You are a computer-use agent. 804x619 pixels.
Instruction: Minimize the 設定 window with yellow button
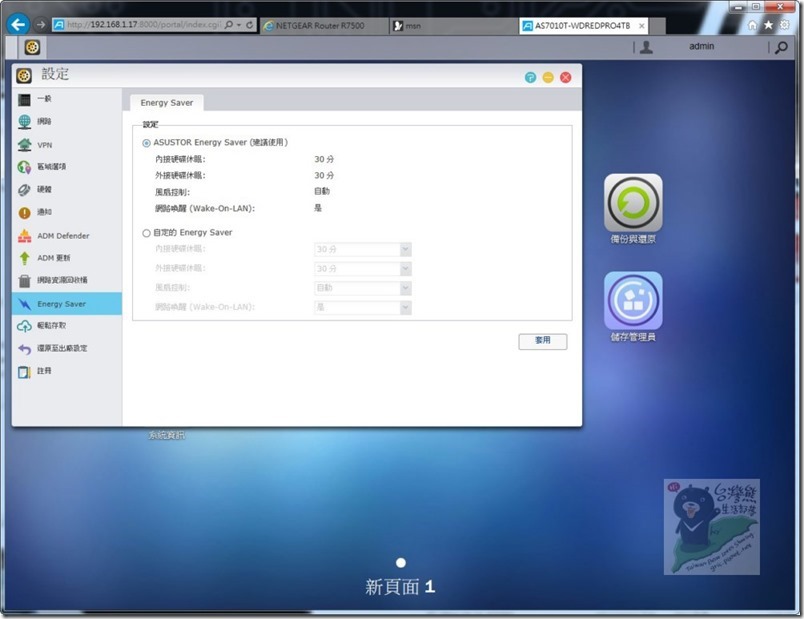click(548, 77)
